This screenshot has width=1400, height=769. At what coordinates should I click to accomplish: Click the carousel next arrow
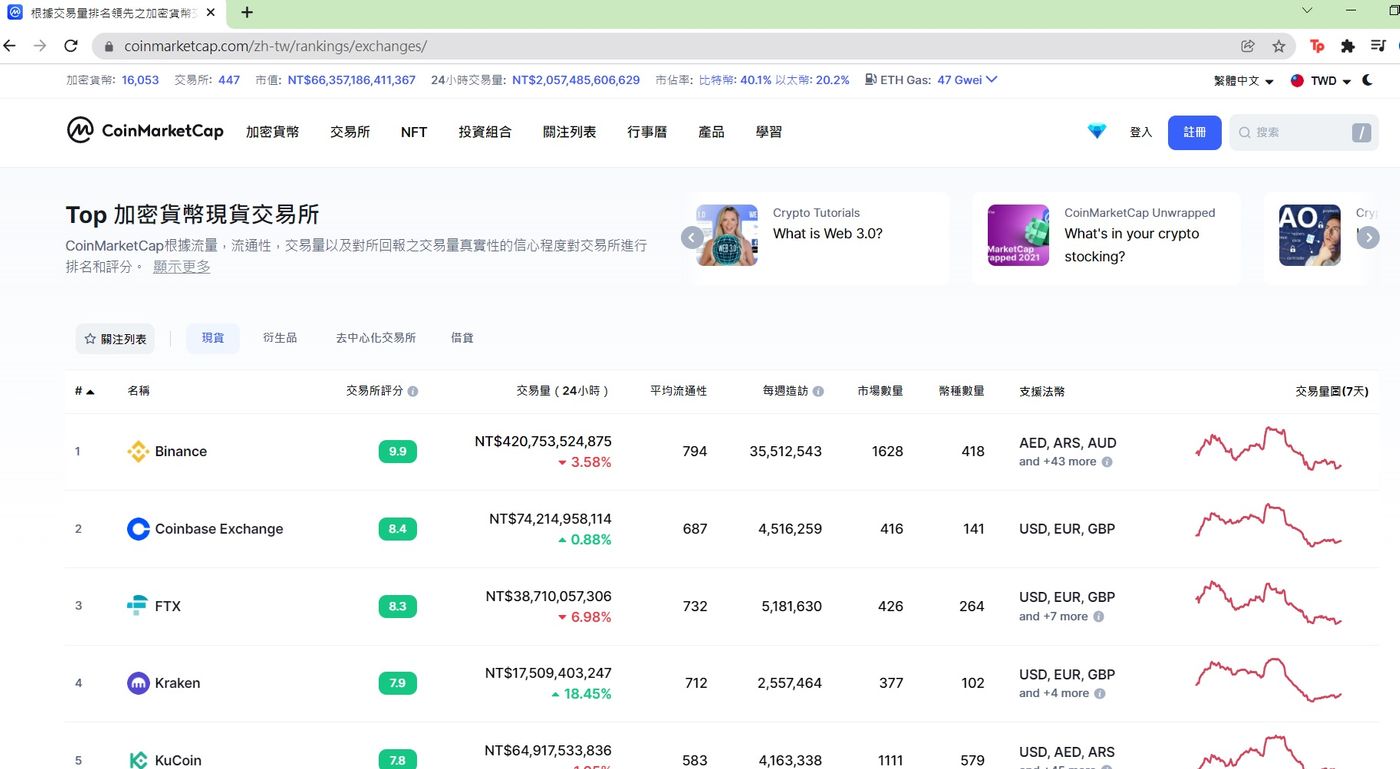click(x=1368, y=237)
